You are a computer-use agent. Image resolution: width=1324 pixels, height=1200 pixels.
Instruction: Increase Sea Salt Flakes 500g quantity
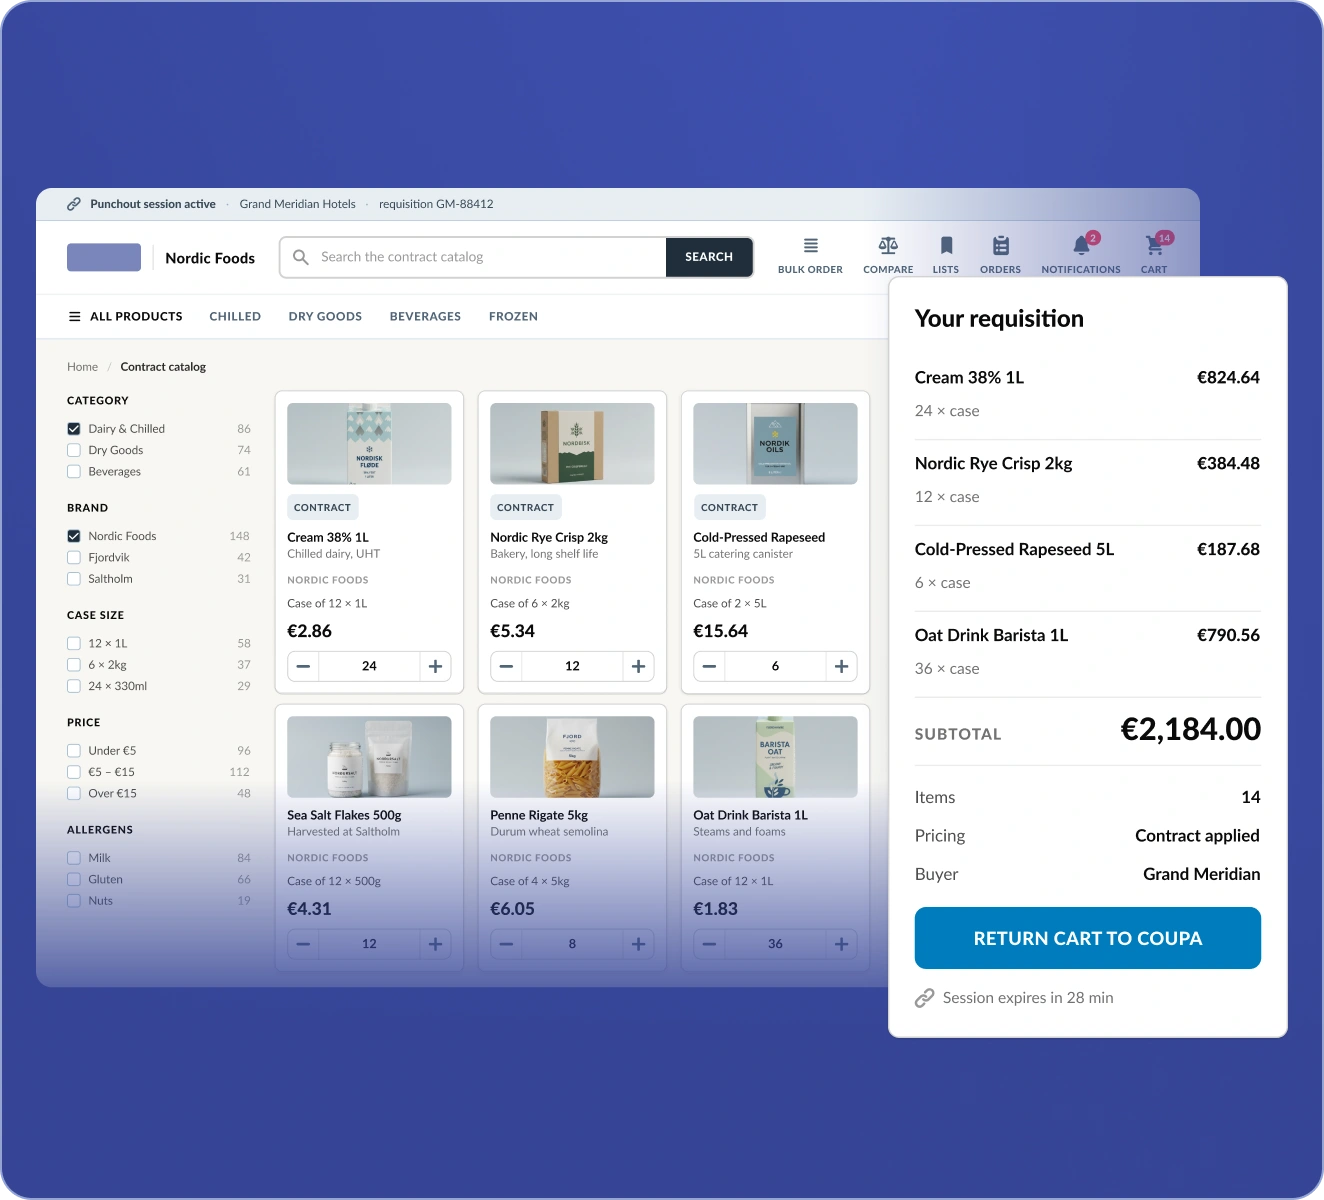(435, 944)
